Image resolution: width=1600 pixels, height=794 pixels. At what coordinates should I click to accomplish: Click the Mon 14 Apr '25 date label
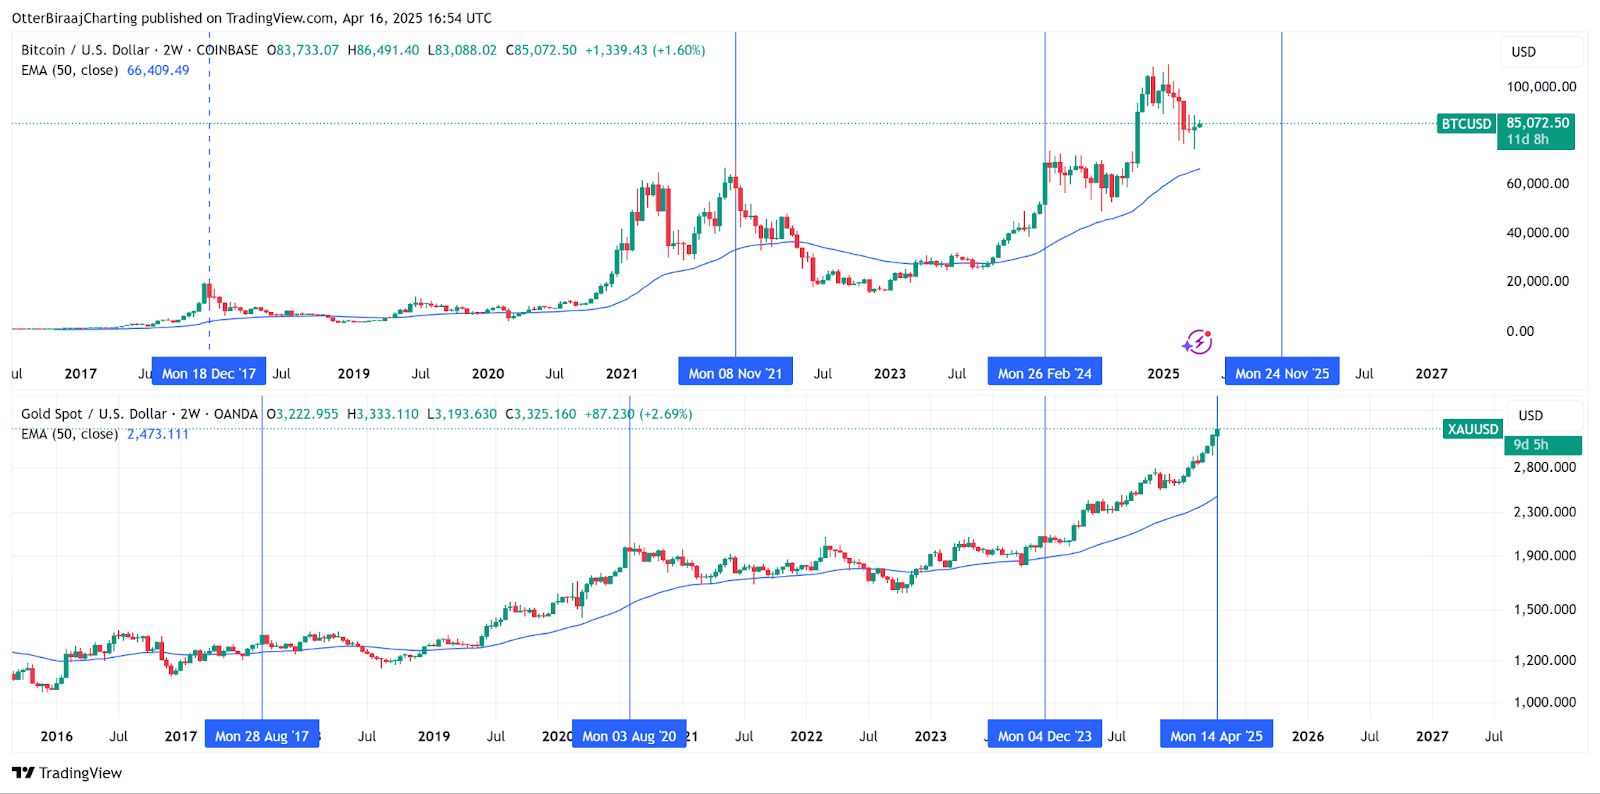tap(1216, 736)
